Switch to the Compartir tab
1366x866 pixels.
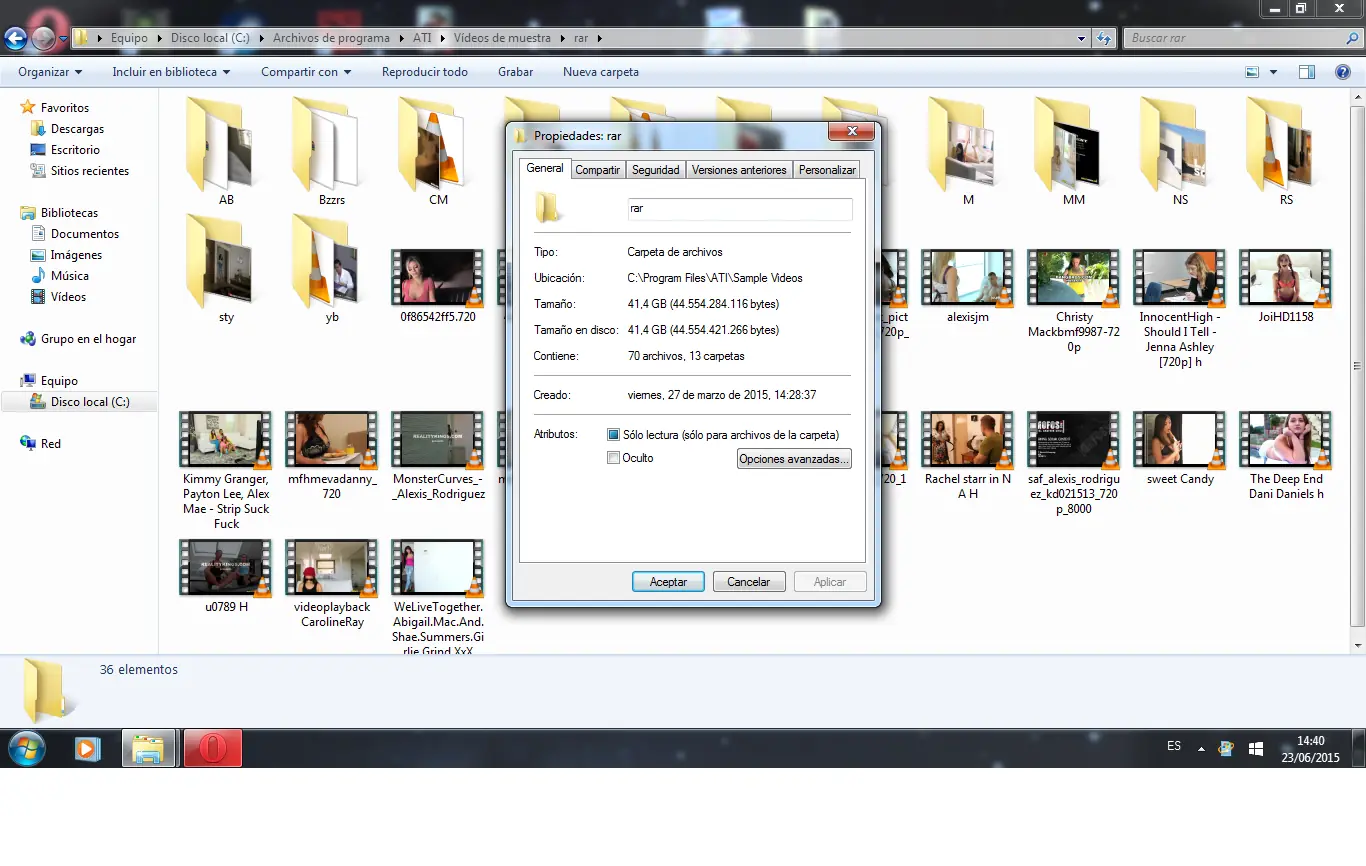click(598, 170)
